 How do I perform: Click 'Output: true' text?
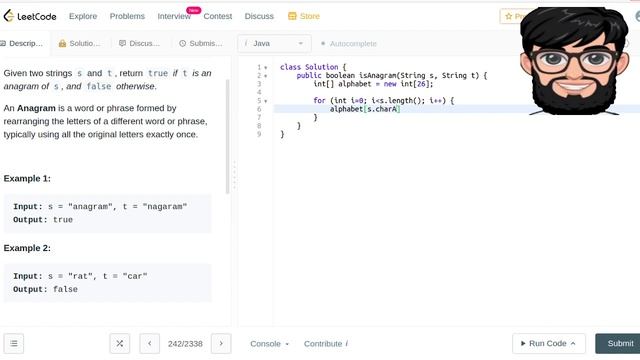(x=43, y=220)
